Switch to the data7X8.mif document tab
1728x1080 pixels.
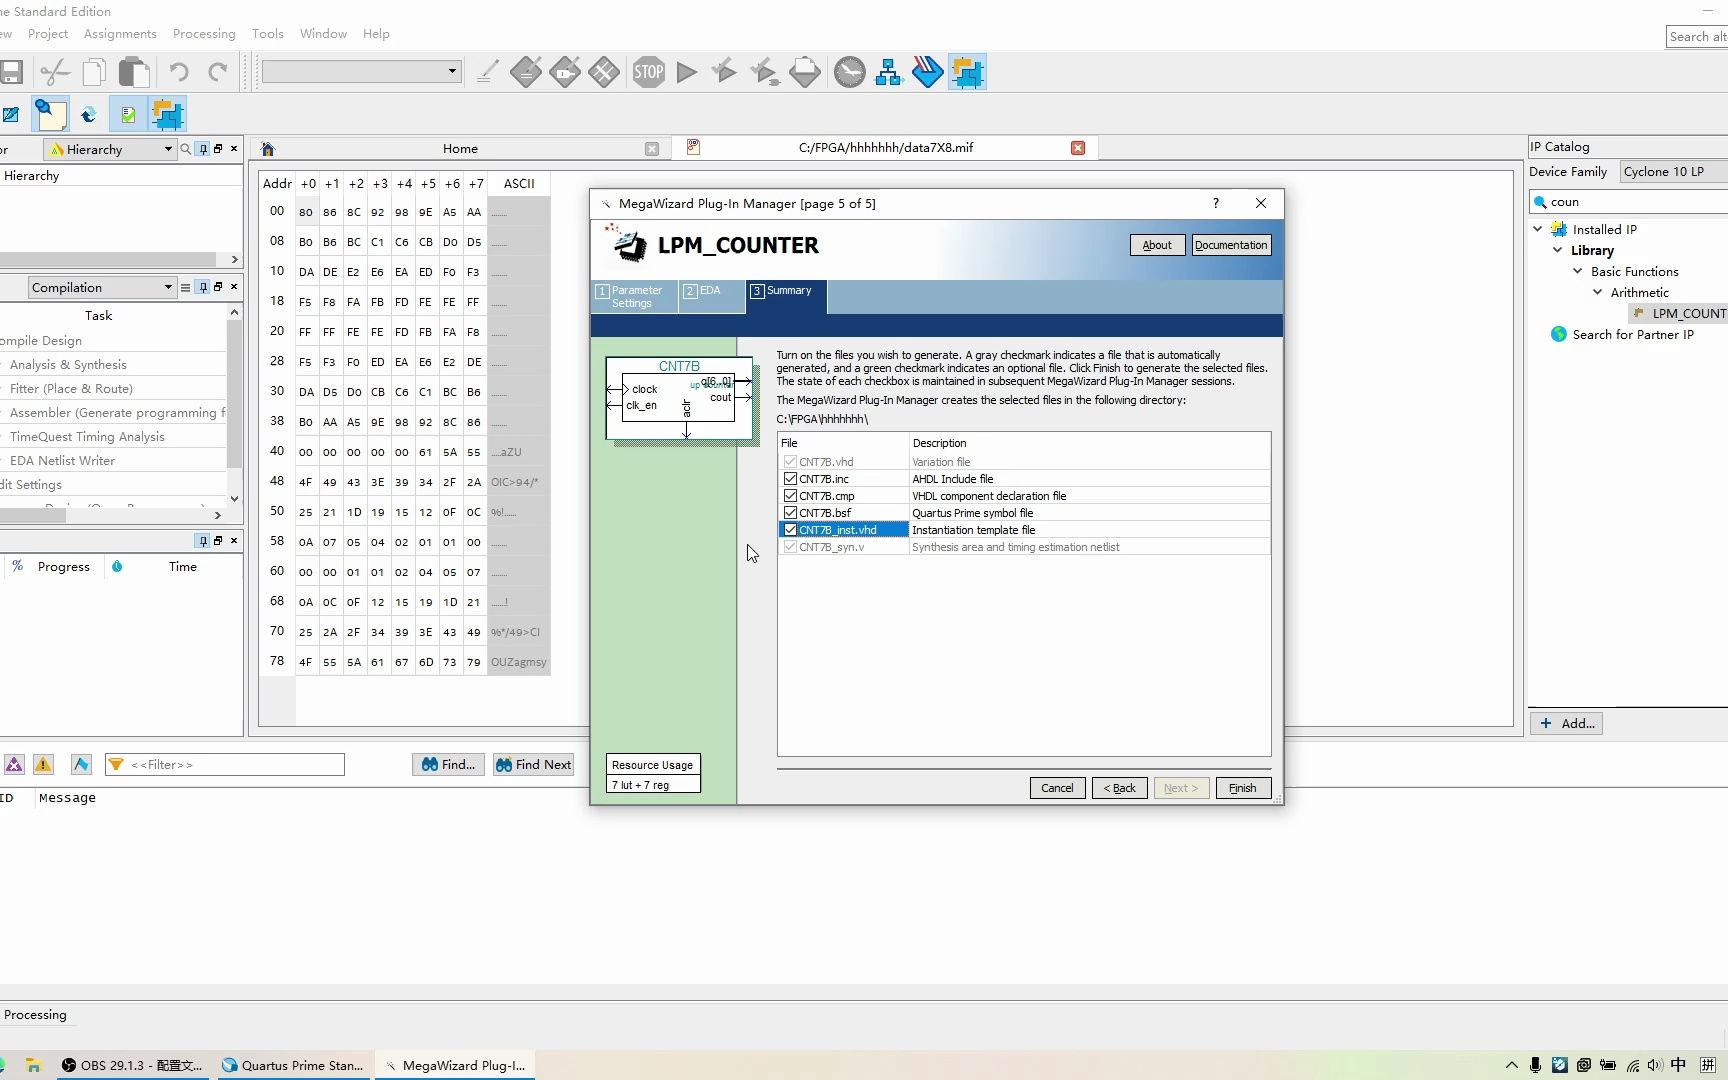(885, 148)
